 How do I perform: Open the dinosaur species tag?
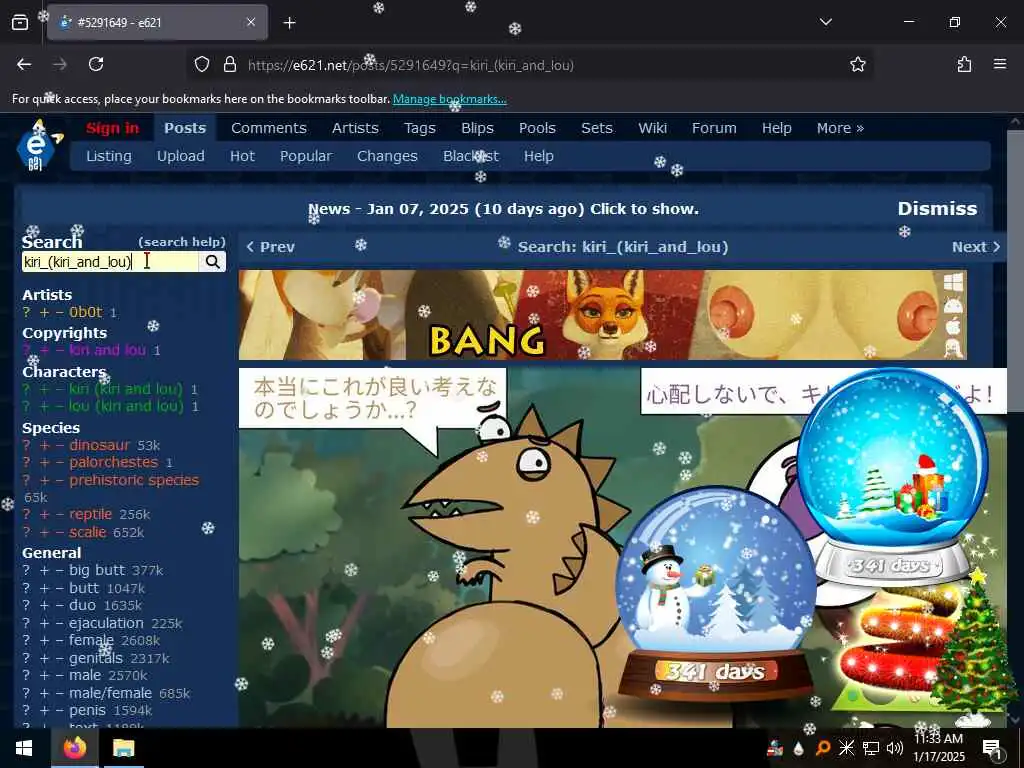click(99, 445)
